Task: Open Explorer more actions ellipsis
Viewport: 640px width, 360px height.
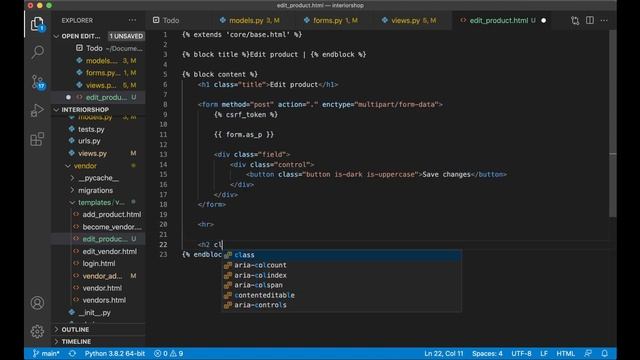Action: click(132, 20)
